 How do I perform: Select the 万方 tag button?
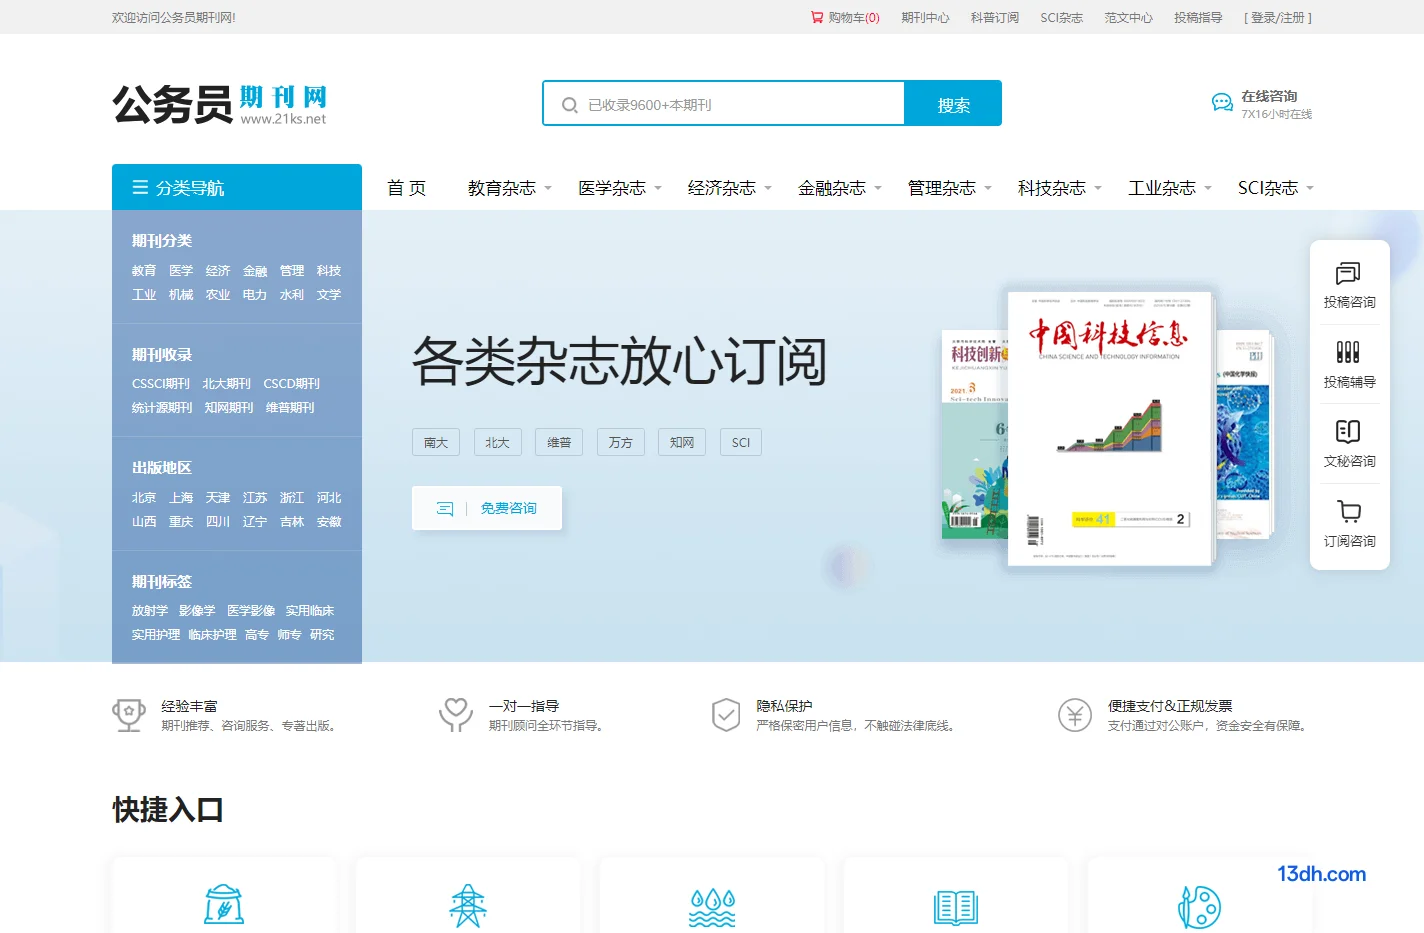tap(621, 442)
